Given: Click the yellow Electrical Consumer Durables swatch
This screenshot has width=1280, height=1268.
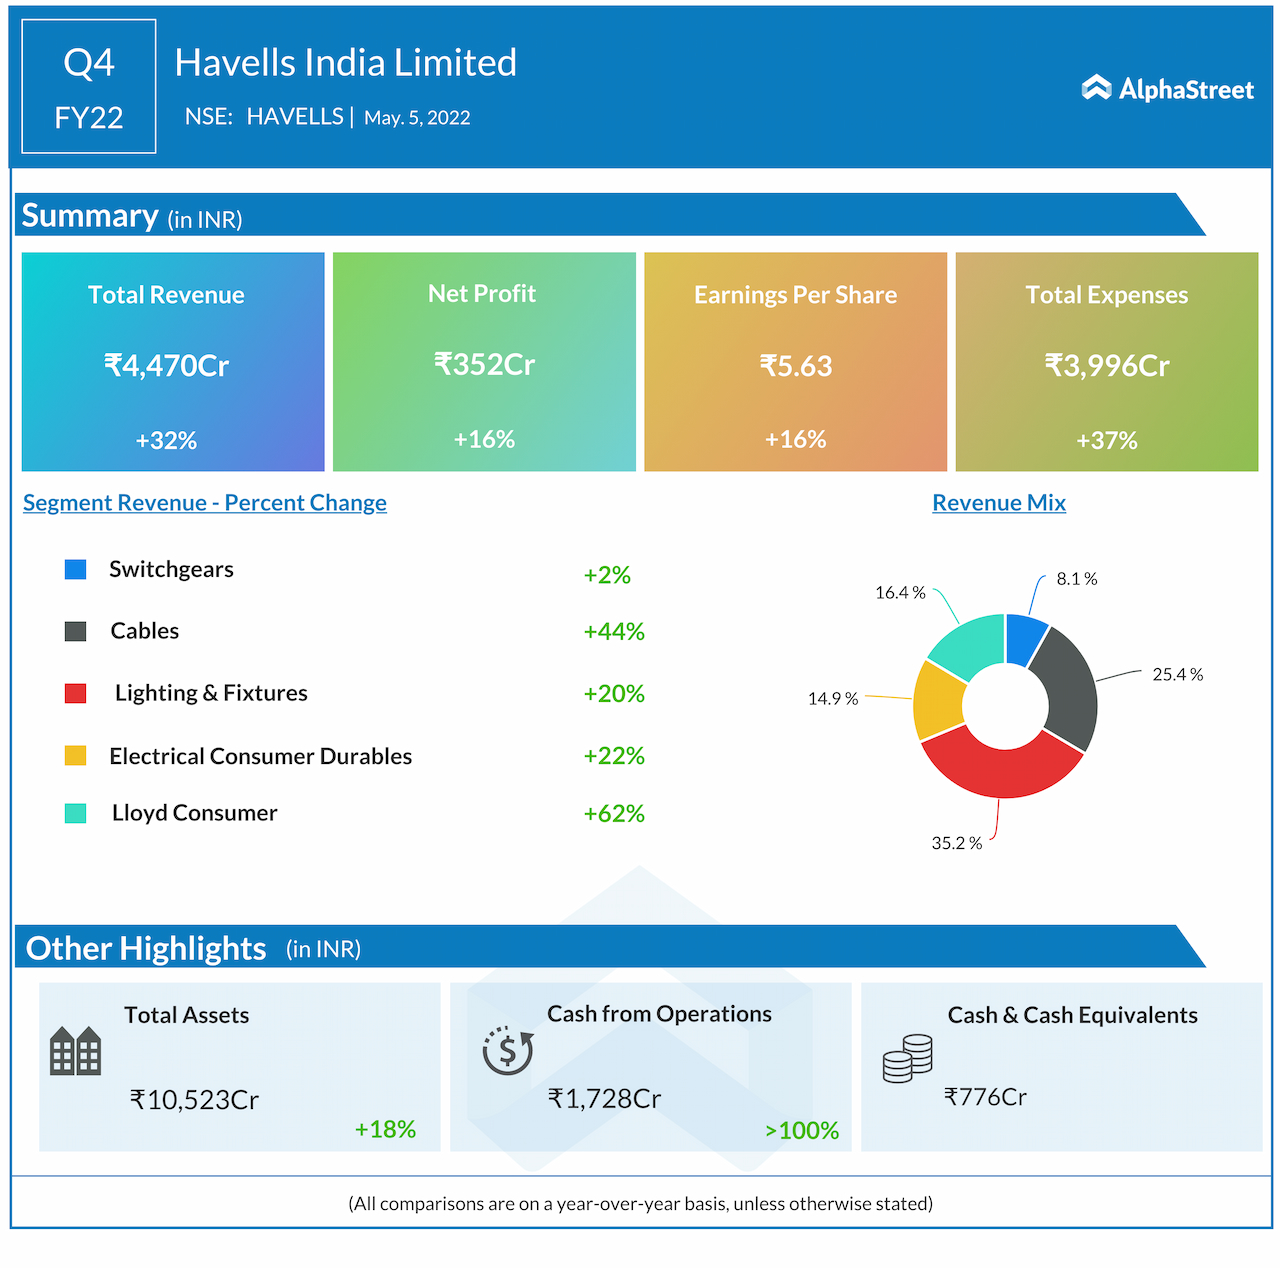Looking at the screenshot, I should click(75, 756).
